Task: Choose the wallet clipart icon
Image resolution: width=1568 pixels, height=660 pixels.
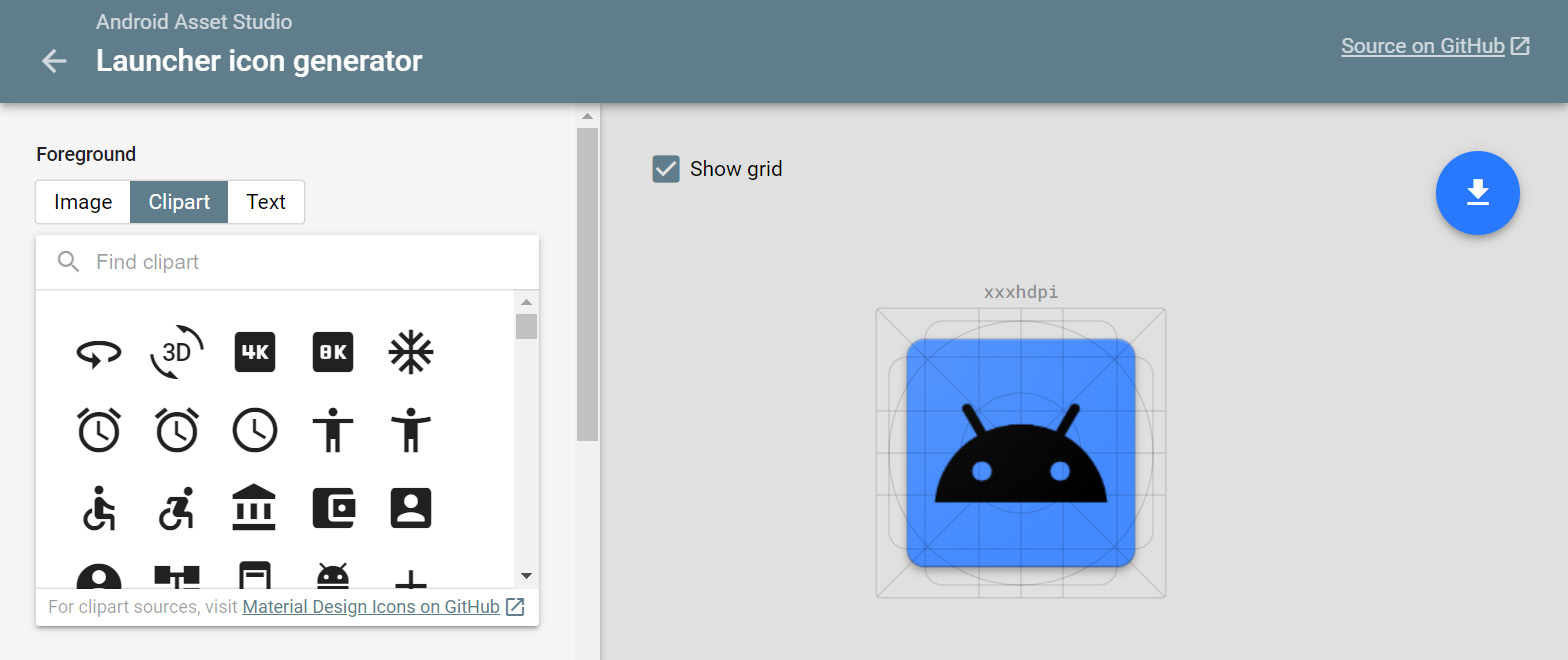Action: point(333,508)
